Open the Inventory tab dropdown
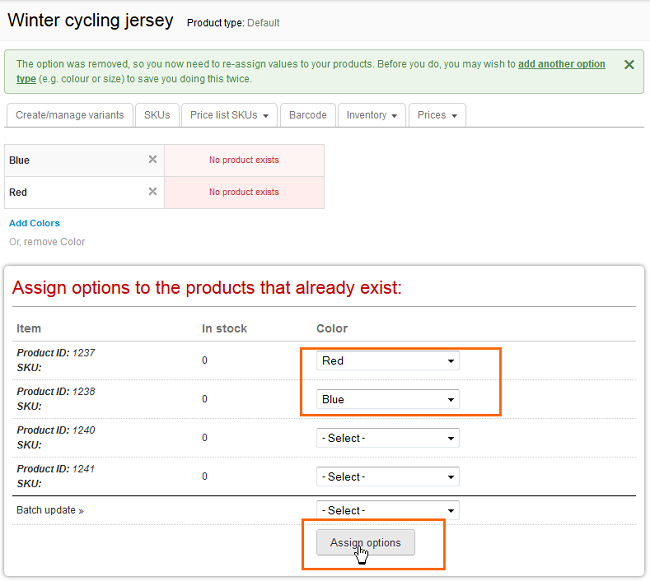Viewport: 650px width, 581px height. [371, 115]
